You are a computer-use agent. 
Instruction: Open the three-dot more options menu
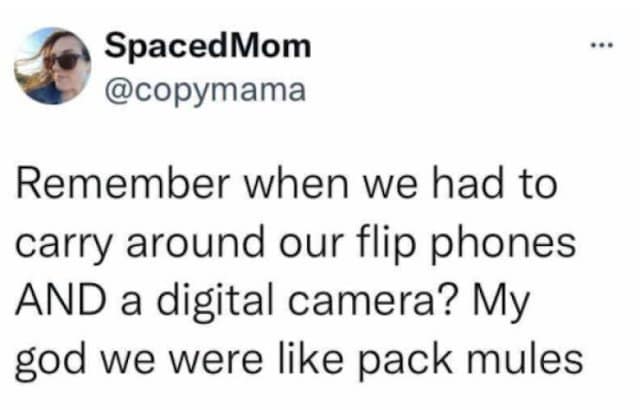point(596,47)
